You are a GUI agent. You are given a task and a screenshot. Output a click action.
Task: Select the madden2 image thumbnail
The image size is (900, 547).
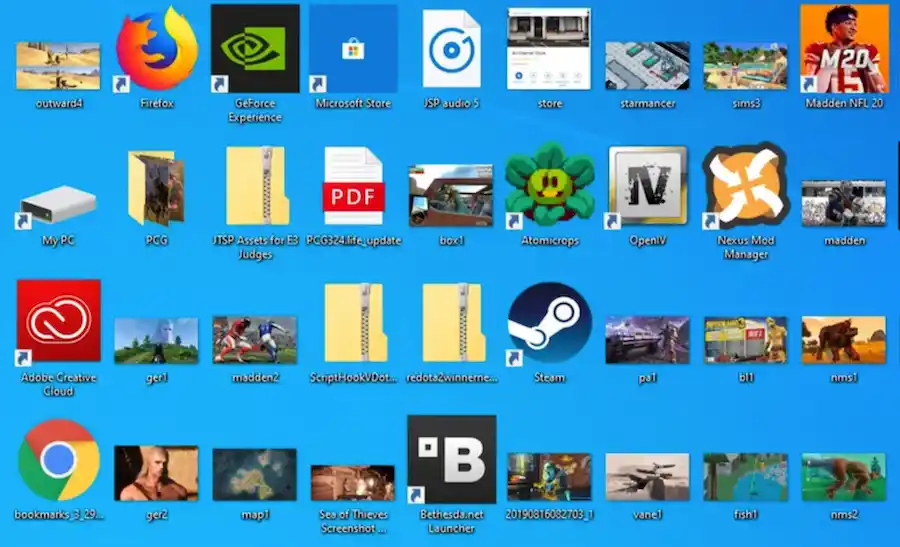pos(255,340)
